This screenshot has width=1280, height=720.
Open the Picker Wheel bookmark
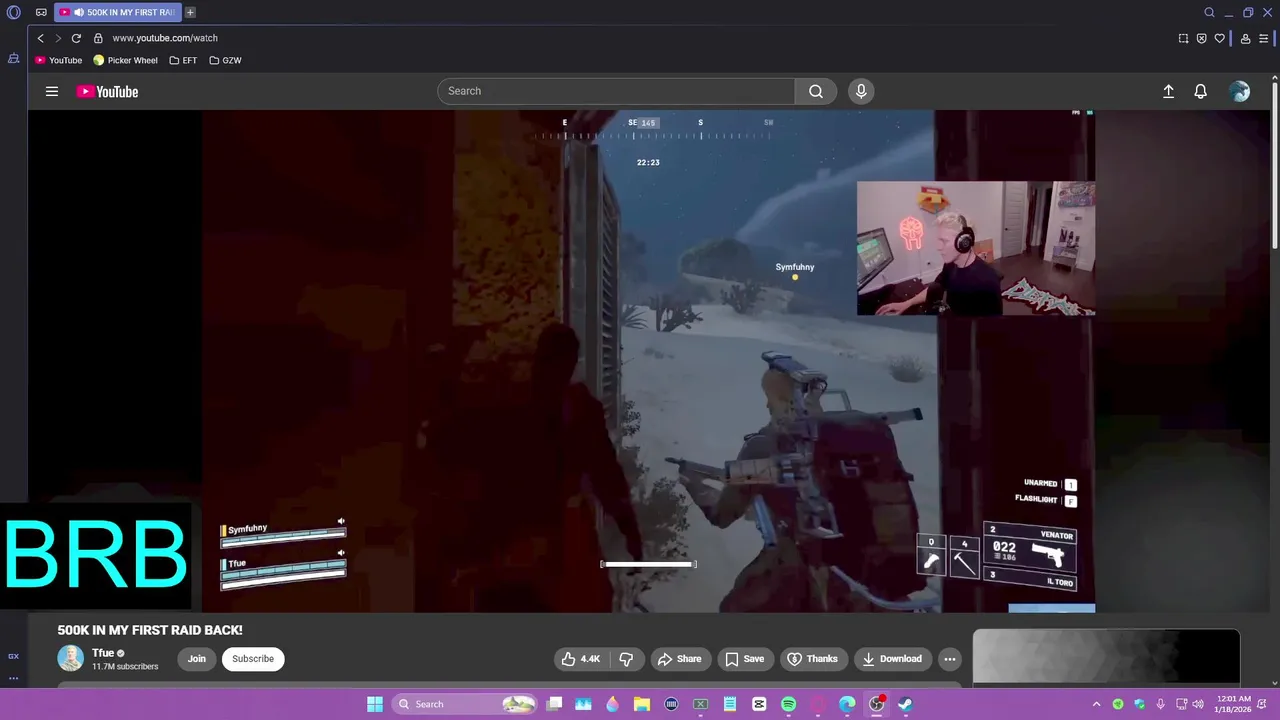126,60
